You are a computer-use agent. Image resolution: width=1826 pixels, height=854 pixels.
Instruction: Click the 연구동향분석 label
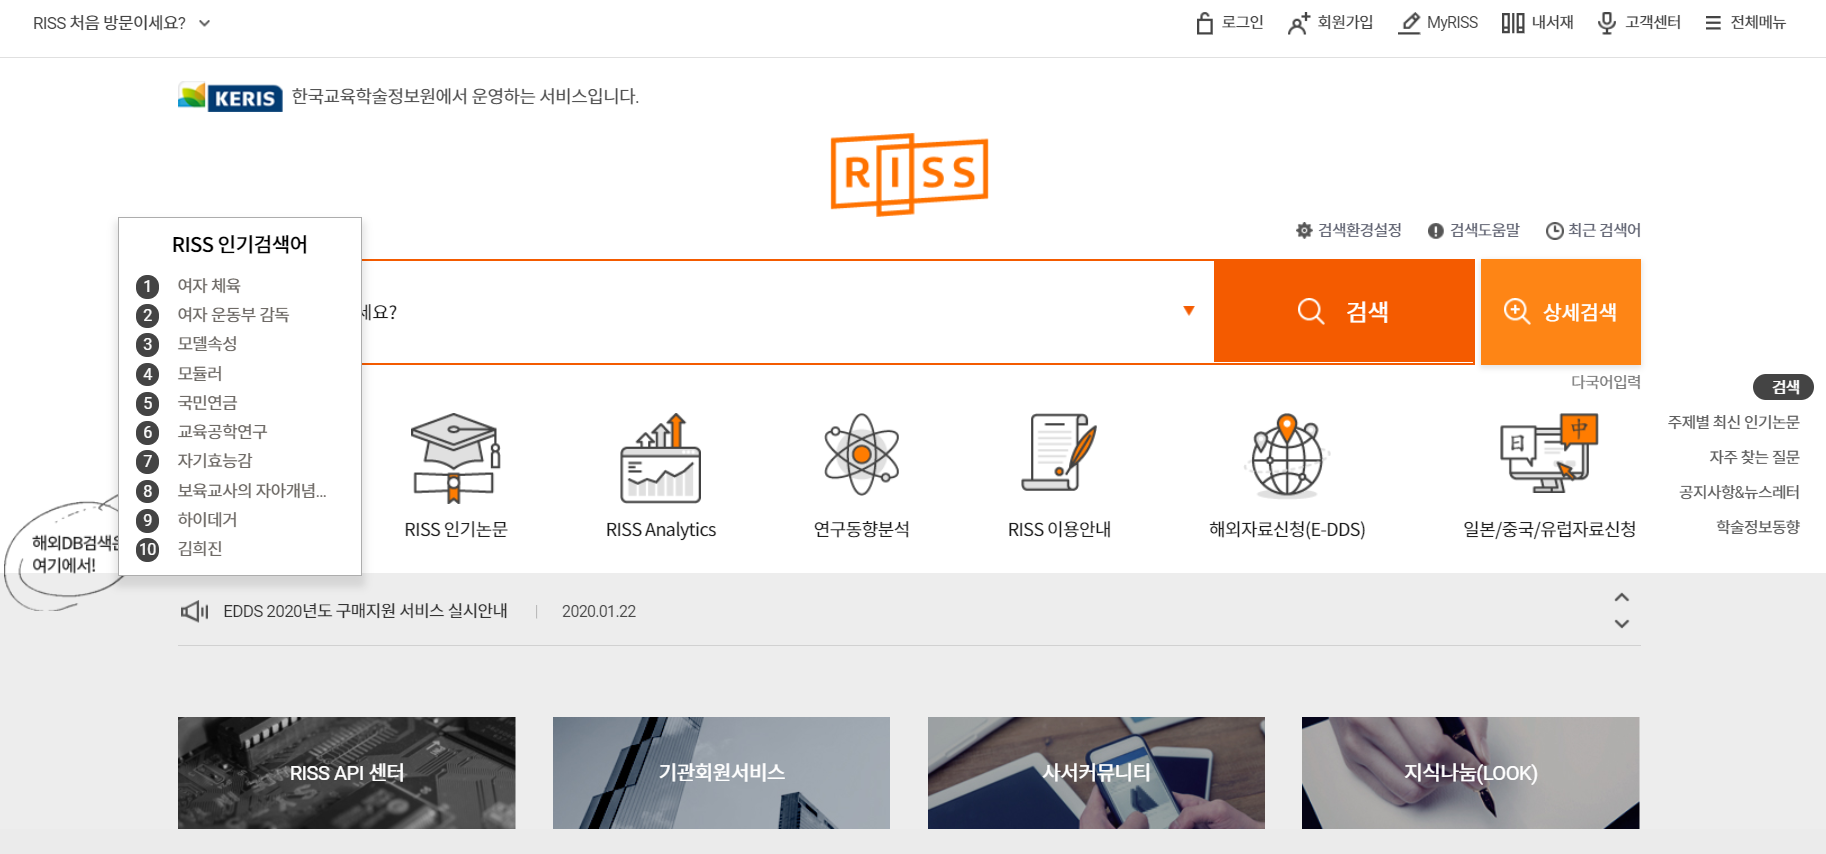tap(862, 530)
